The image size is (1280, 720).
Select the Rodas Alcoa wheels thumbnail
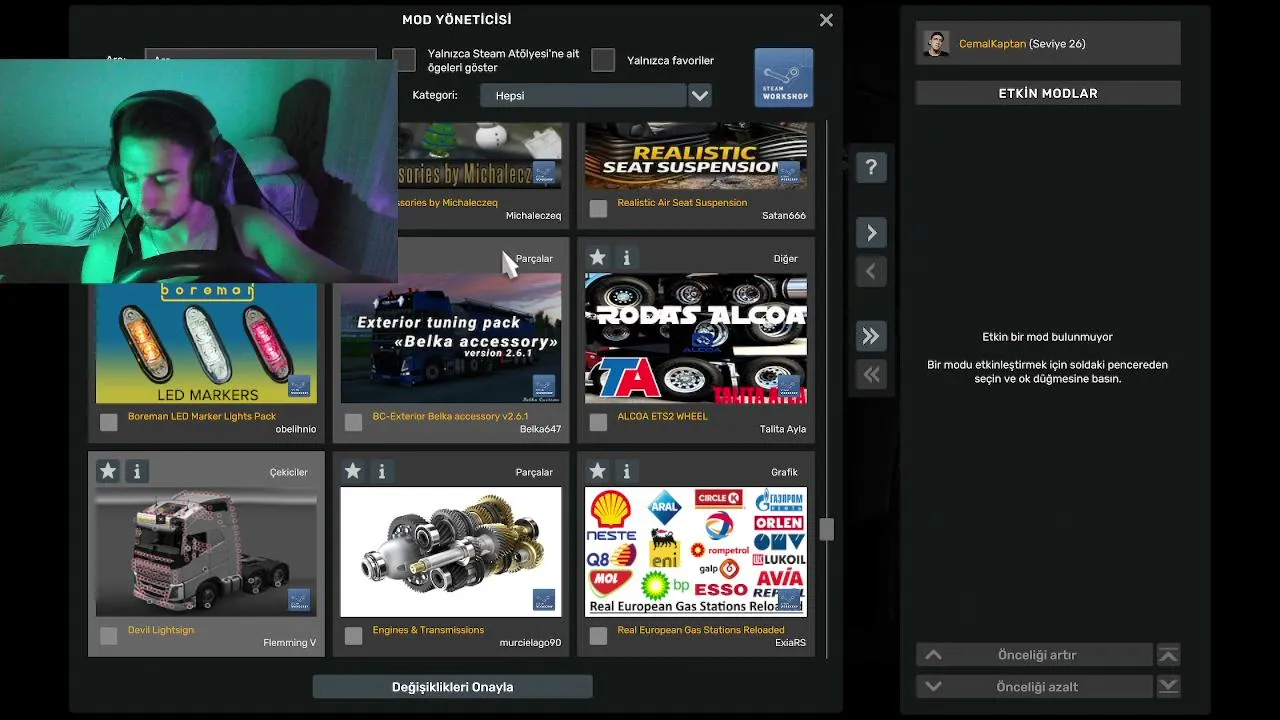point(696,338)
